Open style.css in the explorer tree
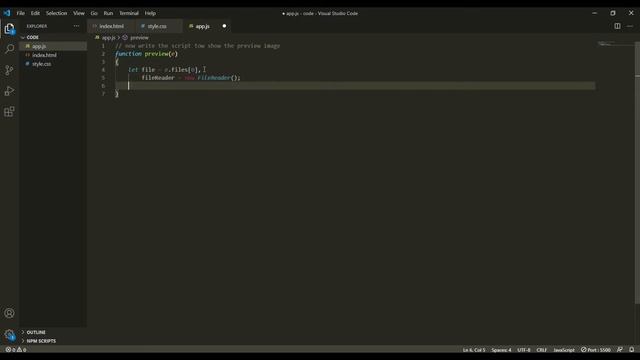The image size is (640, 360). (53, 64)
